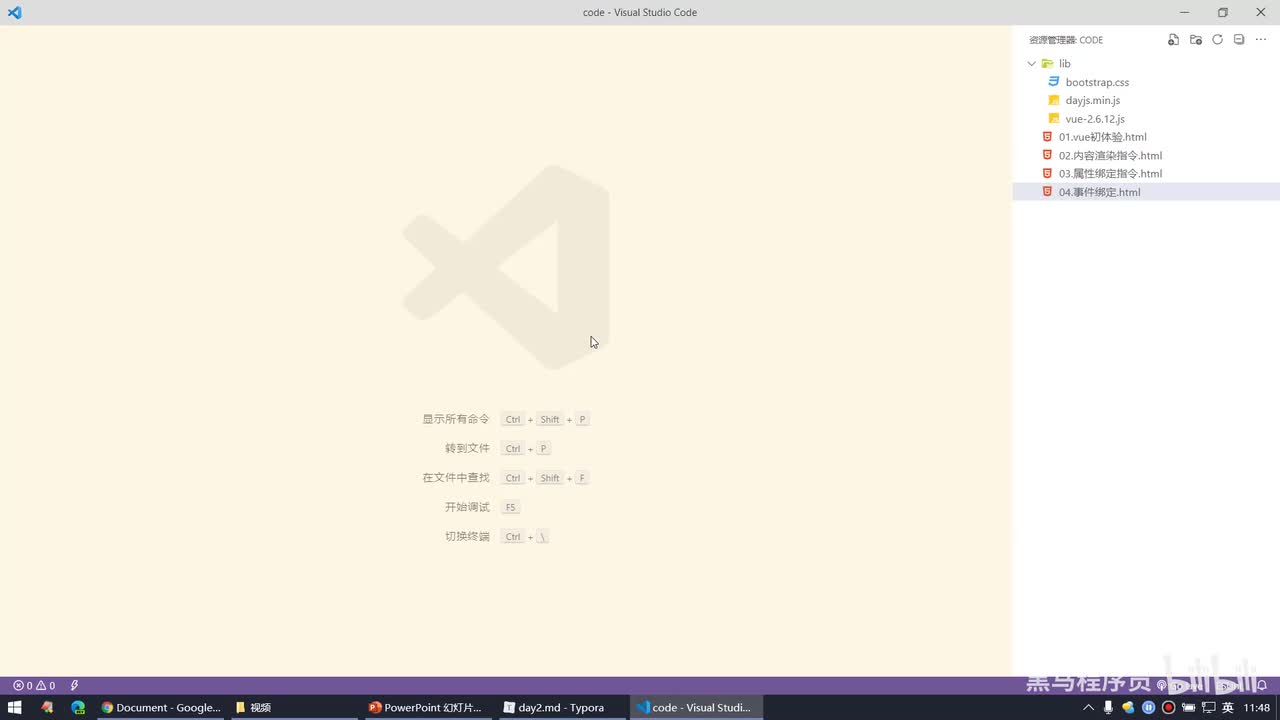Open 02.内容渲染指令.html in the explorer
The width and height of the screenshot is (1280, 720).
[x=1146, y=155]
